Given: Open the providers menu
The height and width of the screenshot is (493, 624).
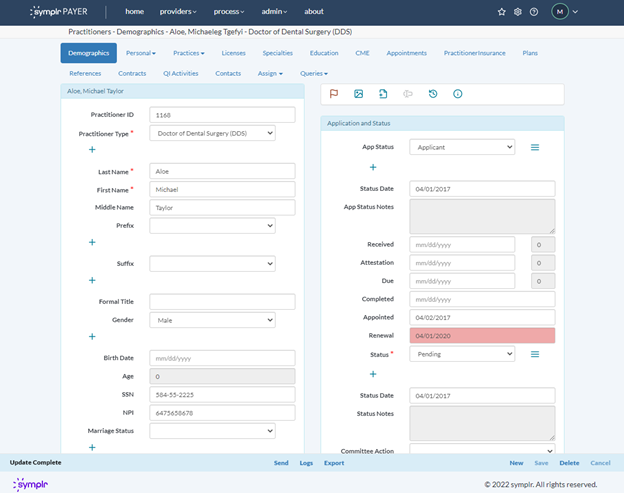Looking at the screenshot, I should [x=178, y=12].
